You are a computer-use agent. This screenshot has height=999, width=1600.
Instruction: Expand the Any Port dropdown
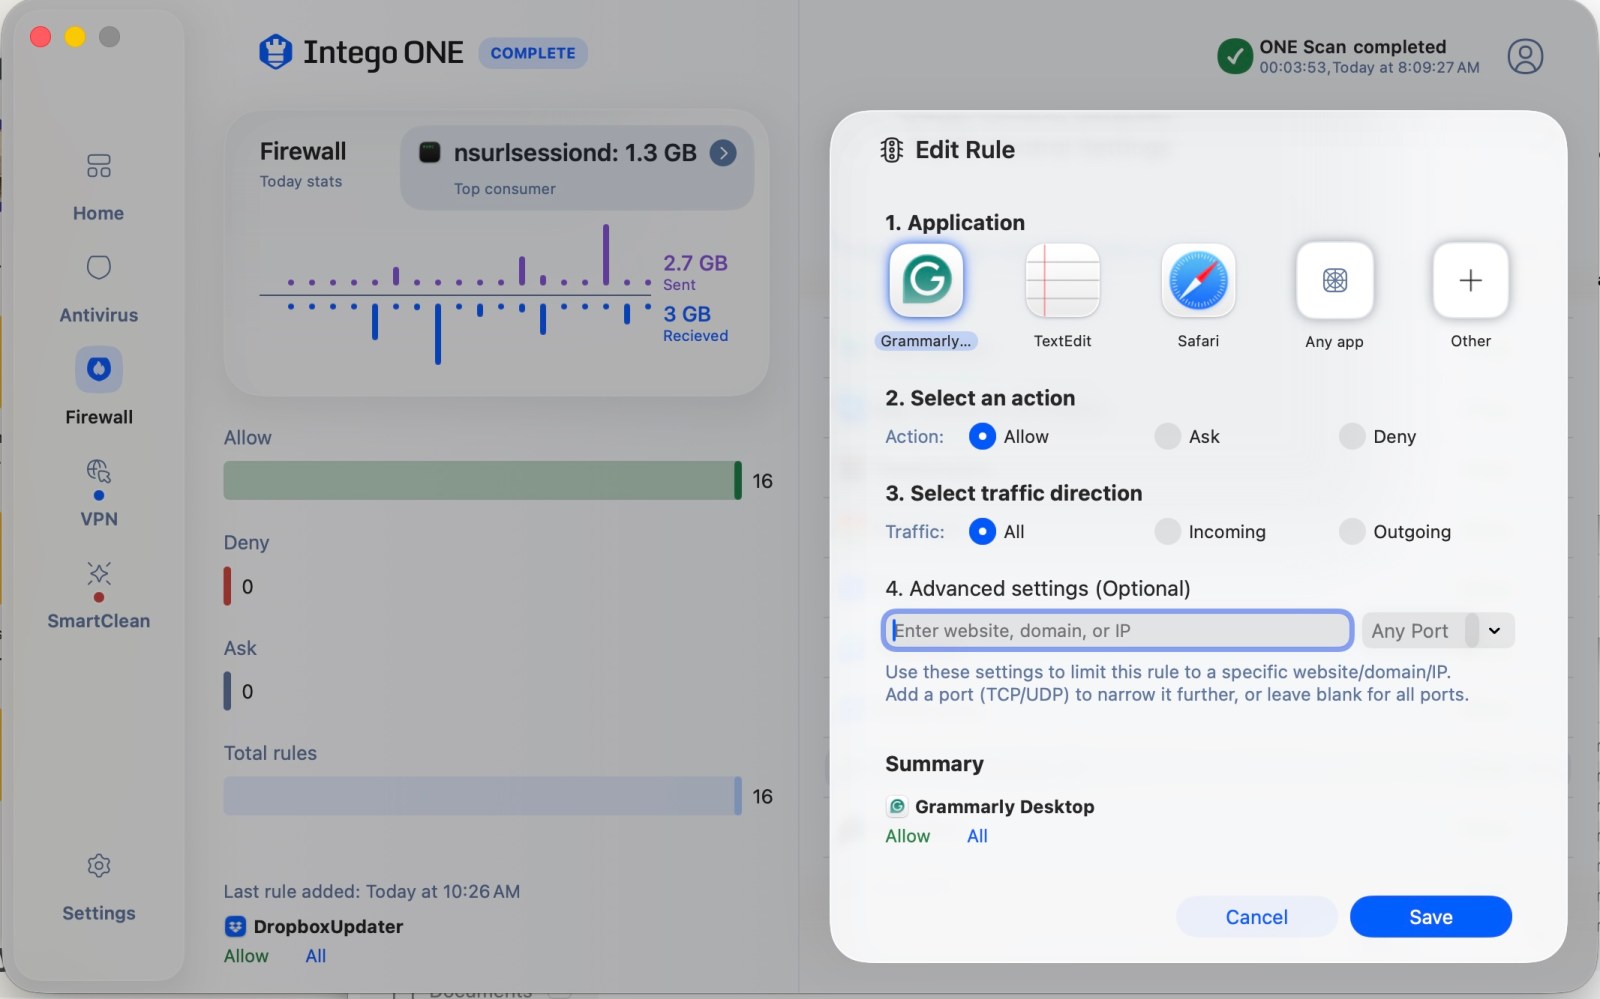coord(1494,631)
